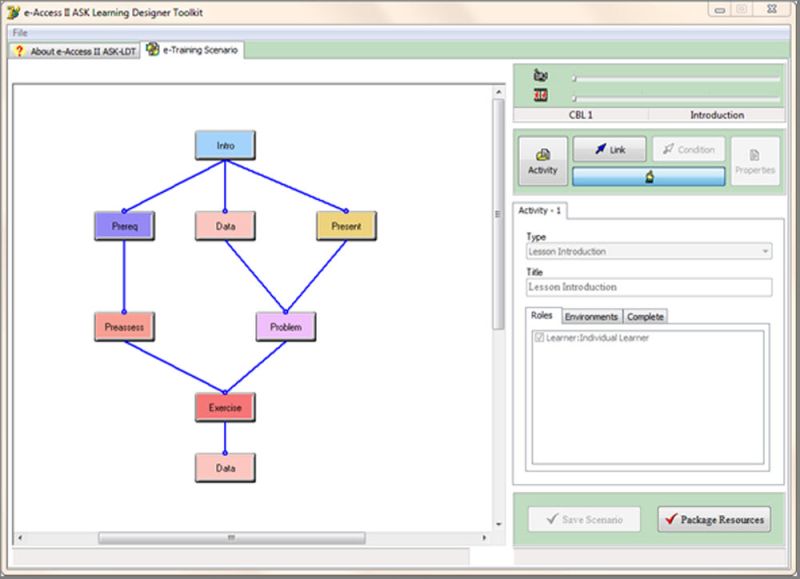800x579 pixels.
Task: Click the top slider track
Action: (x=676, y=78)
